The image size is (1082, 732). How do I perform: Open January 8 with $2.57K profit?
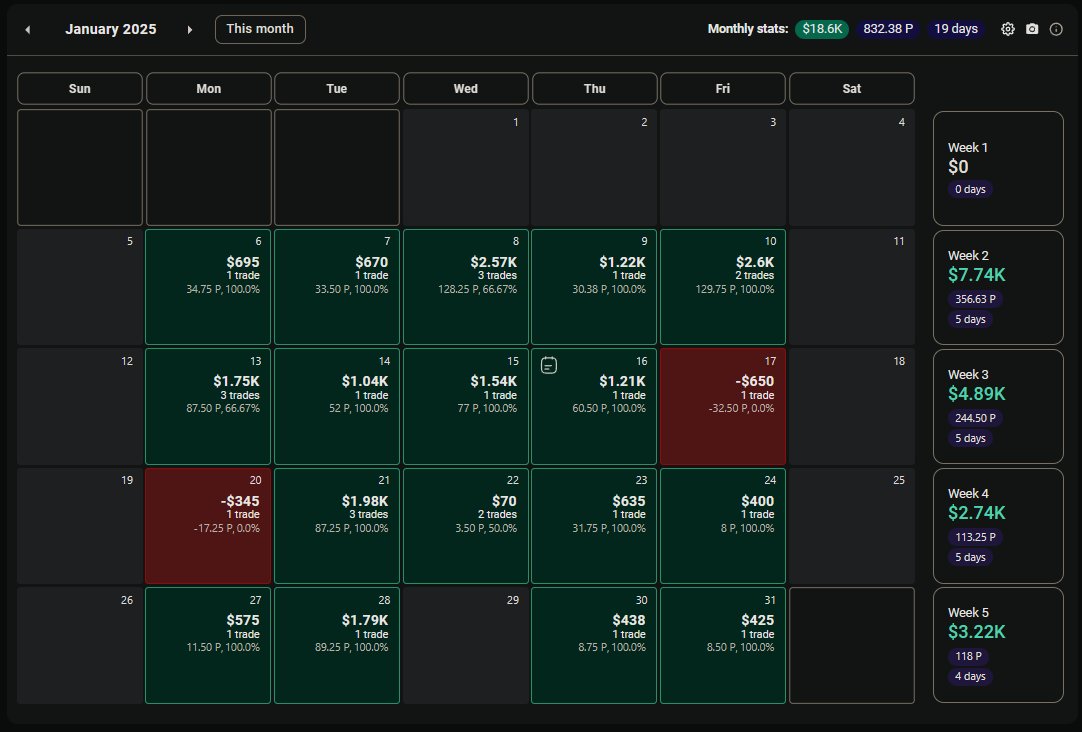[466, 287]
